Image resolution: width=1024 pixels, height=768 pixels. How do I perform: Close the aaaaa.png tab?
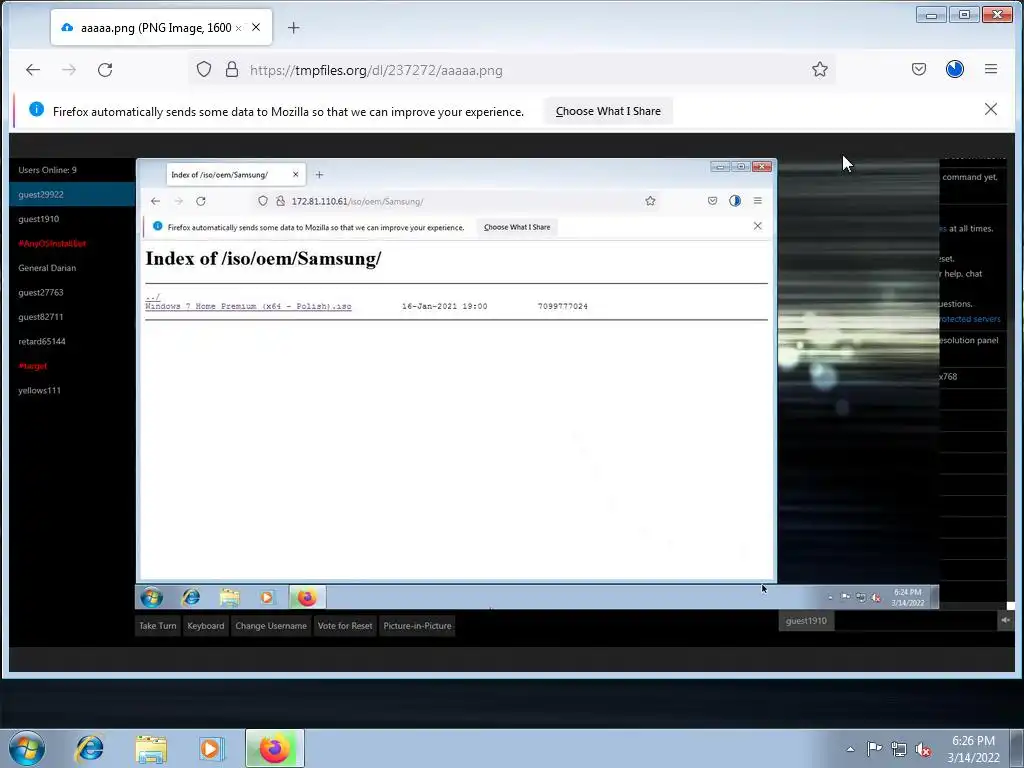coord(256,27)
